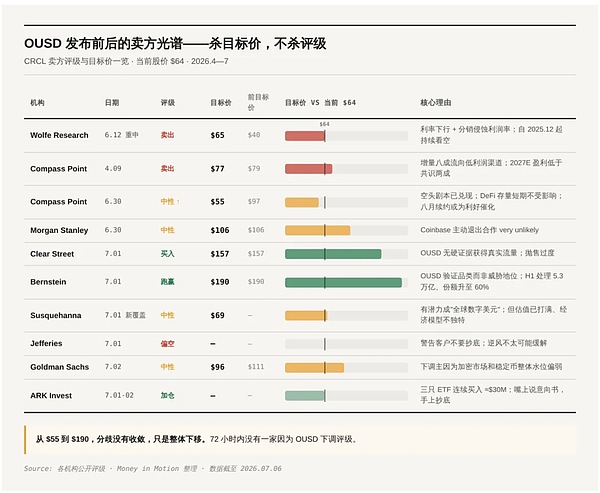Screen dimensions: 600x493
Task: Click Susquehanna $69 target price
Action: 217,315
